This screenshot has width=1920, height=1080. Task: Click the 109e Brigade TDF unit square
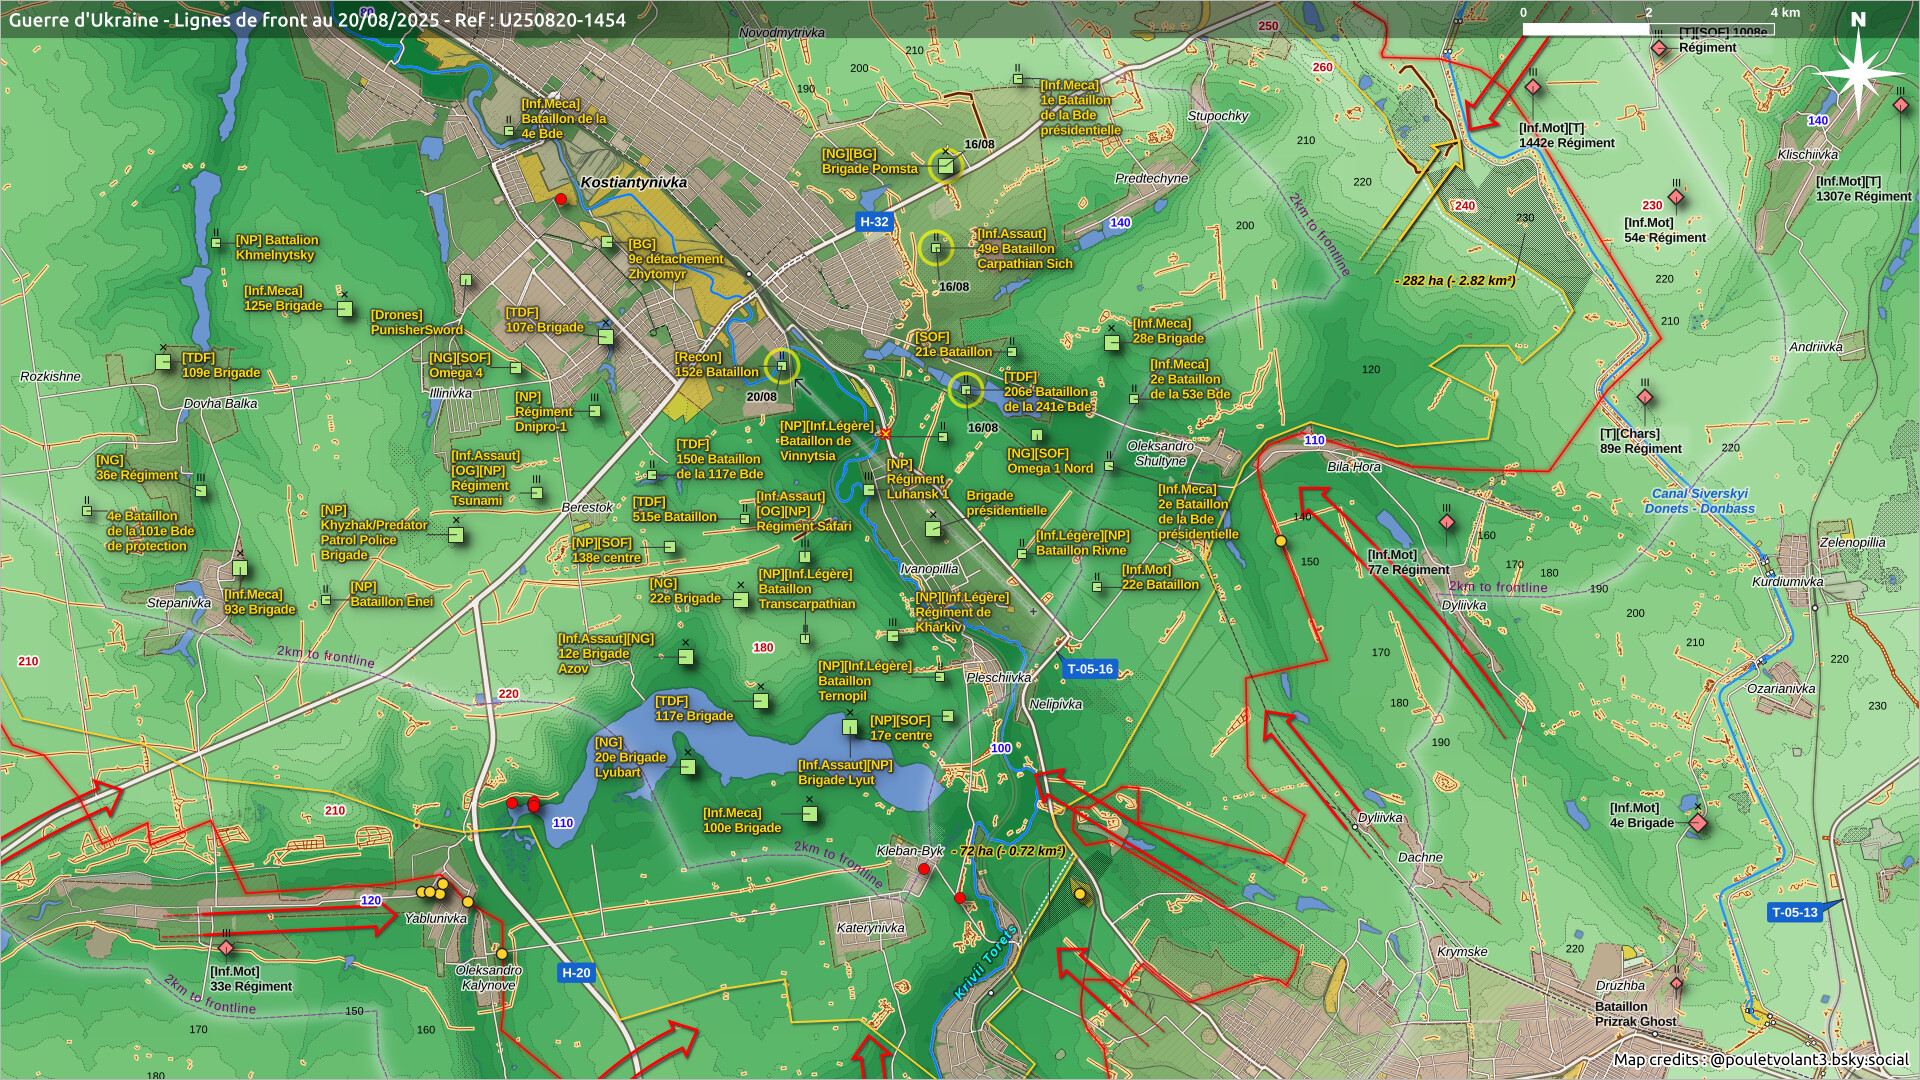tap(164, 361)
